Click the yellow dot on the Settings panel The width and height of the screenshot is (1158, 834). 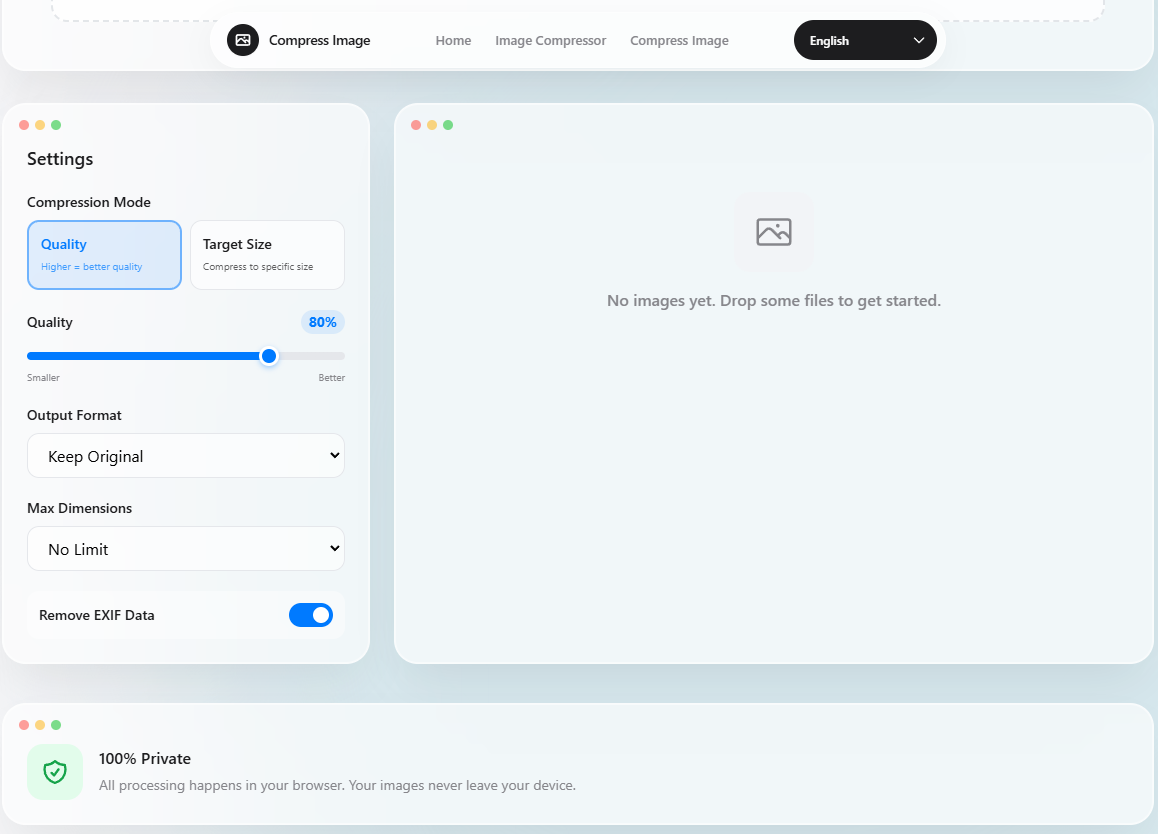(39, 124)
